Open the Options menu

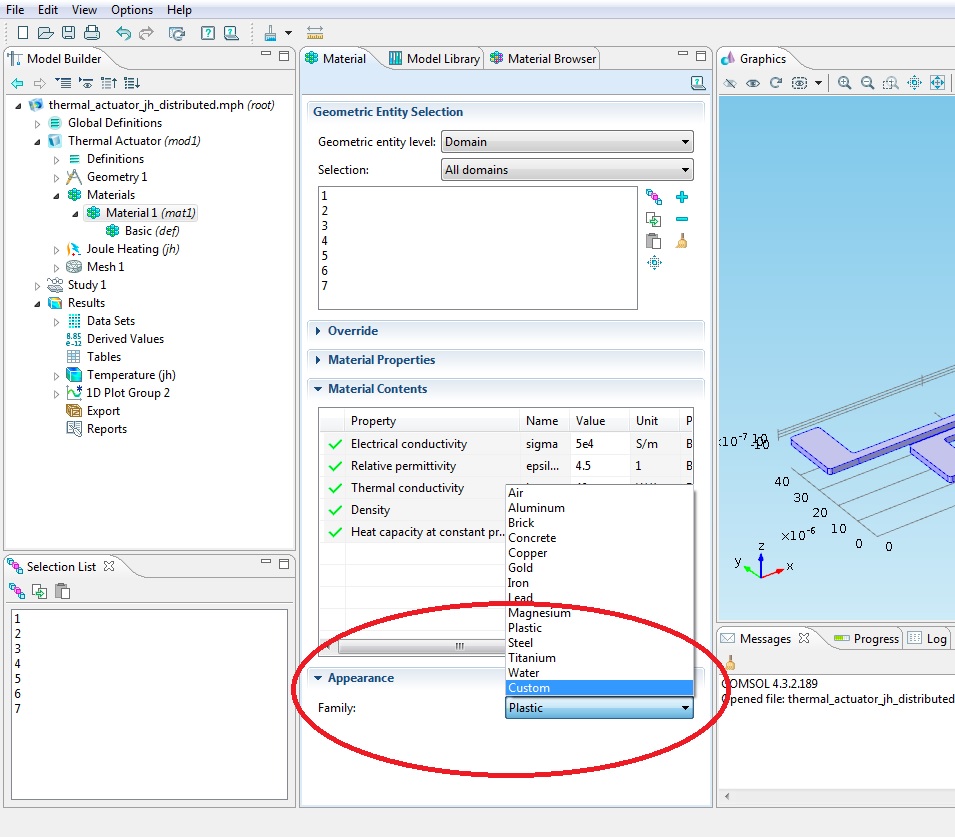[x=132, y=10]
